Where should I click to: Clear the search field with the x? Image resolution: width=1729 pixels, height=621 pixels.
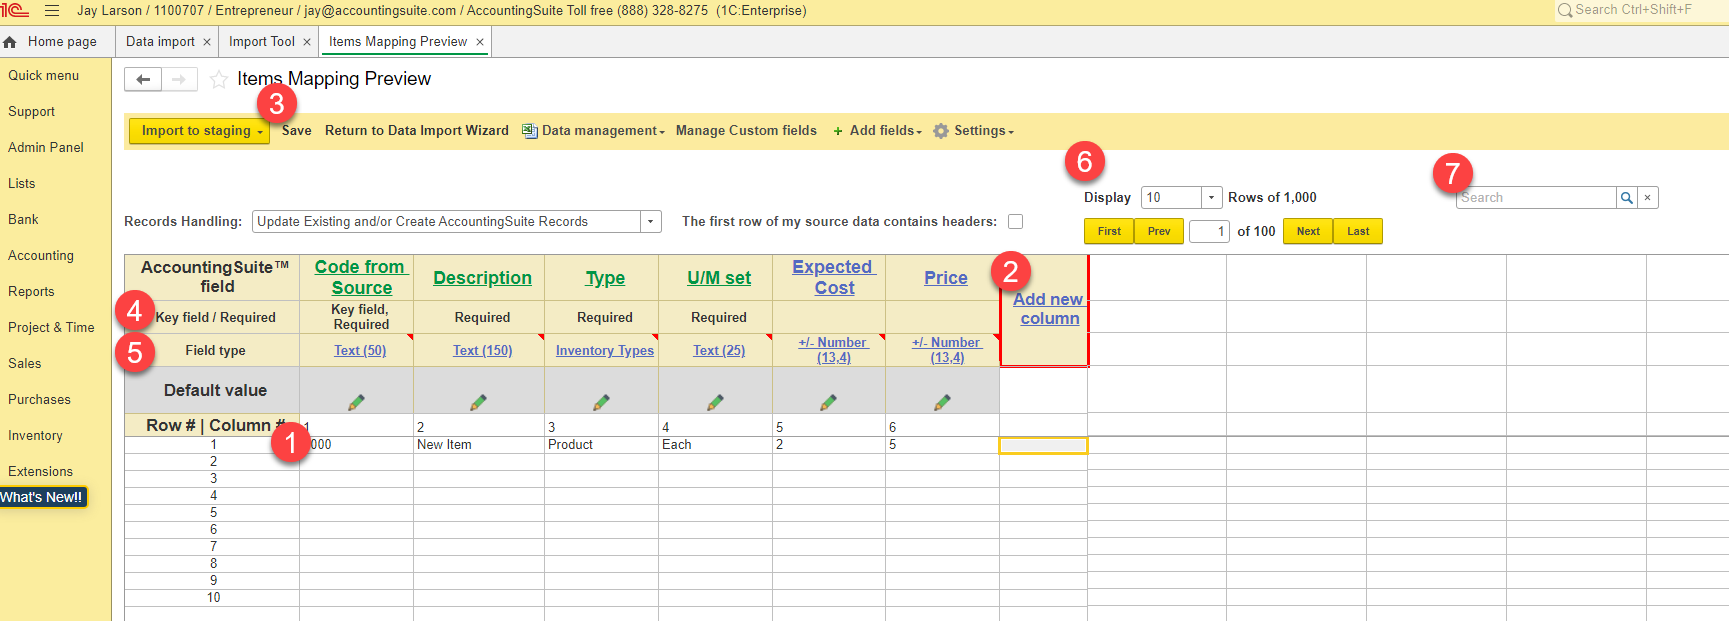click(x=1647, y=198)
